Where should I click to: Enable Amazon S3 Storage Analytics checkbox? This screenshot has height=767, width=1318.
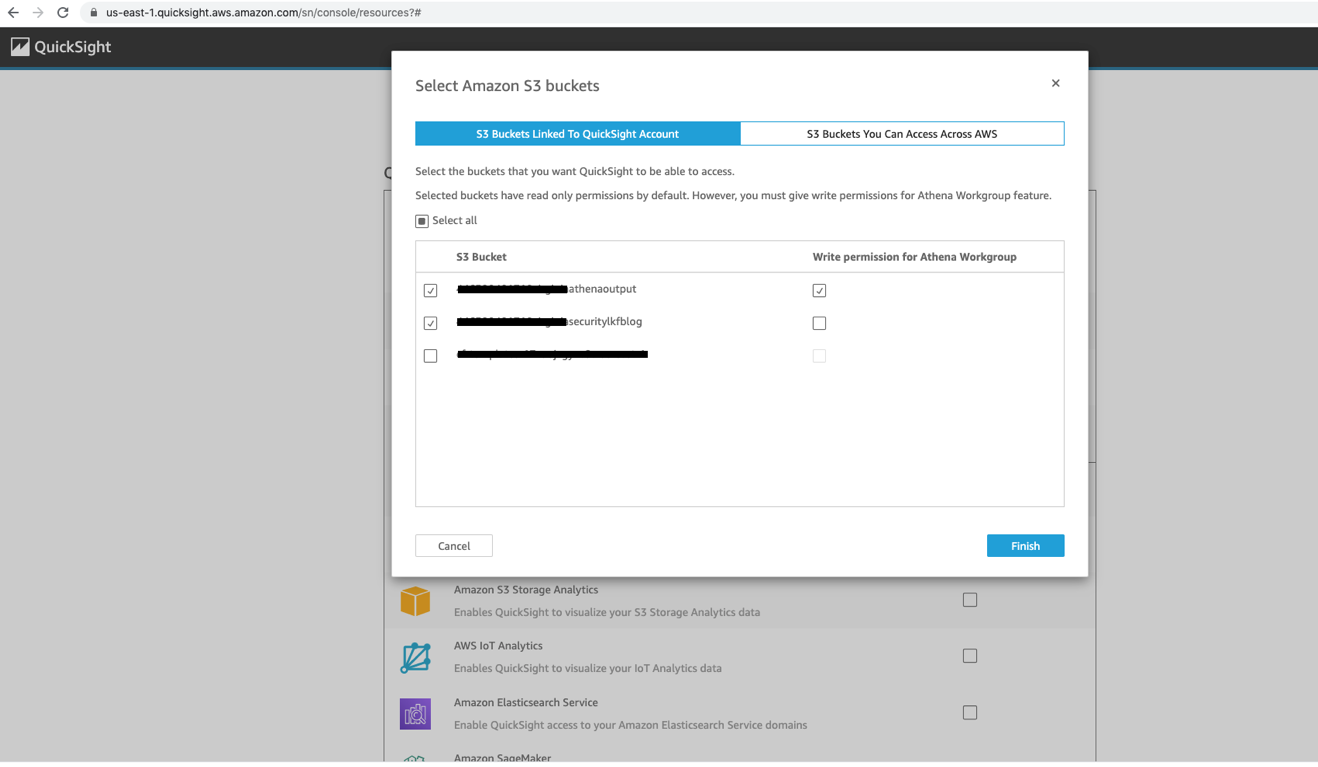(970, 600)
